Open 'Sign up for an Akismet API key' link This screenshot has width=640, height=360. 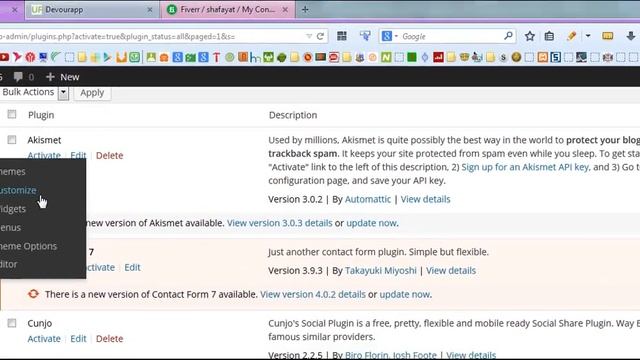click(525, 167)
